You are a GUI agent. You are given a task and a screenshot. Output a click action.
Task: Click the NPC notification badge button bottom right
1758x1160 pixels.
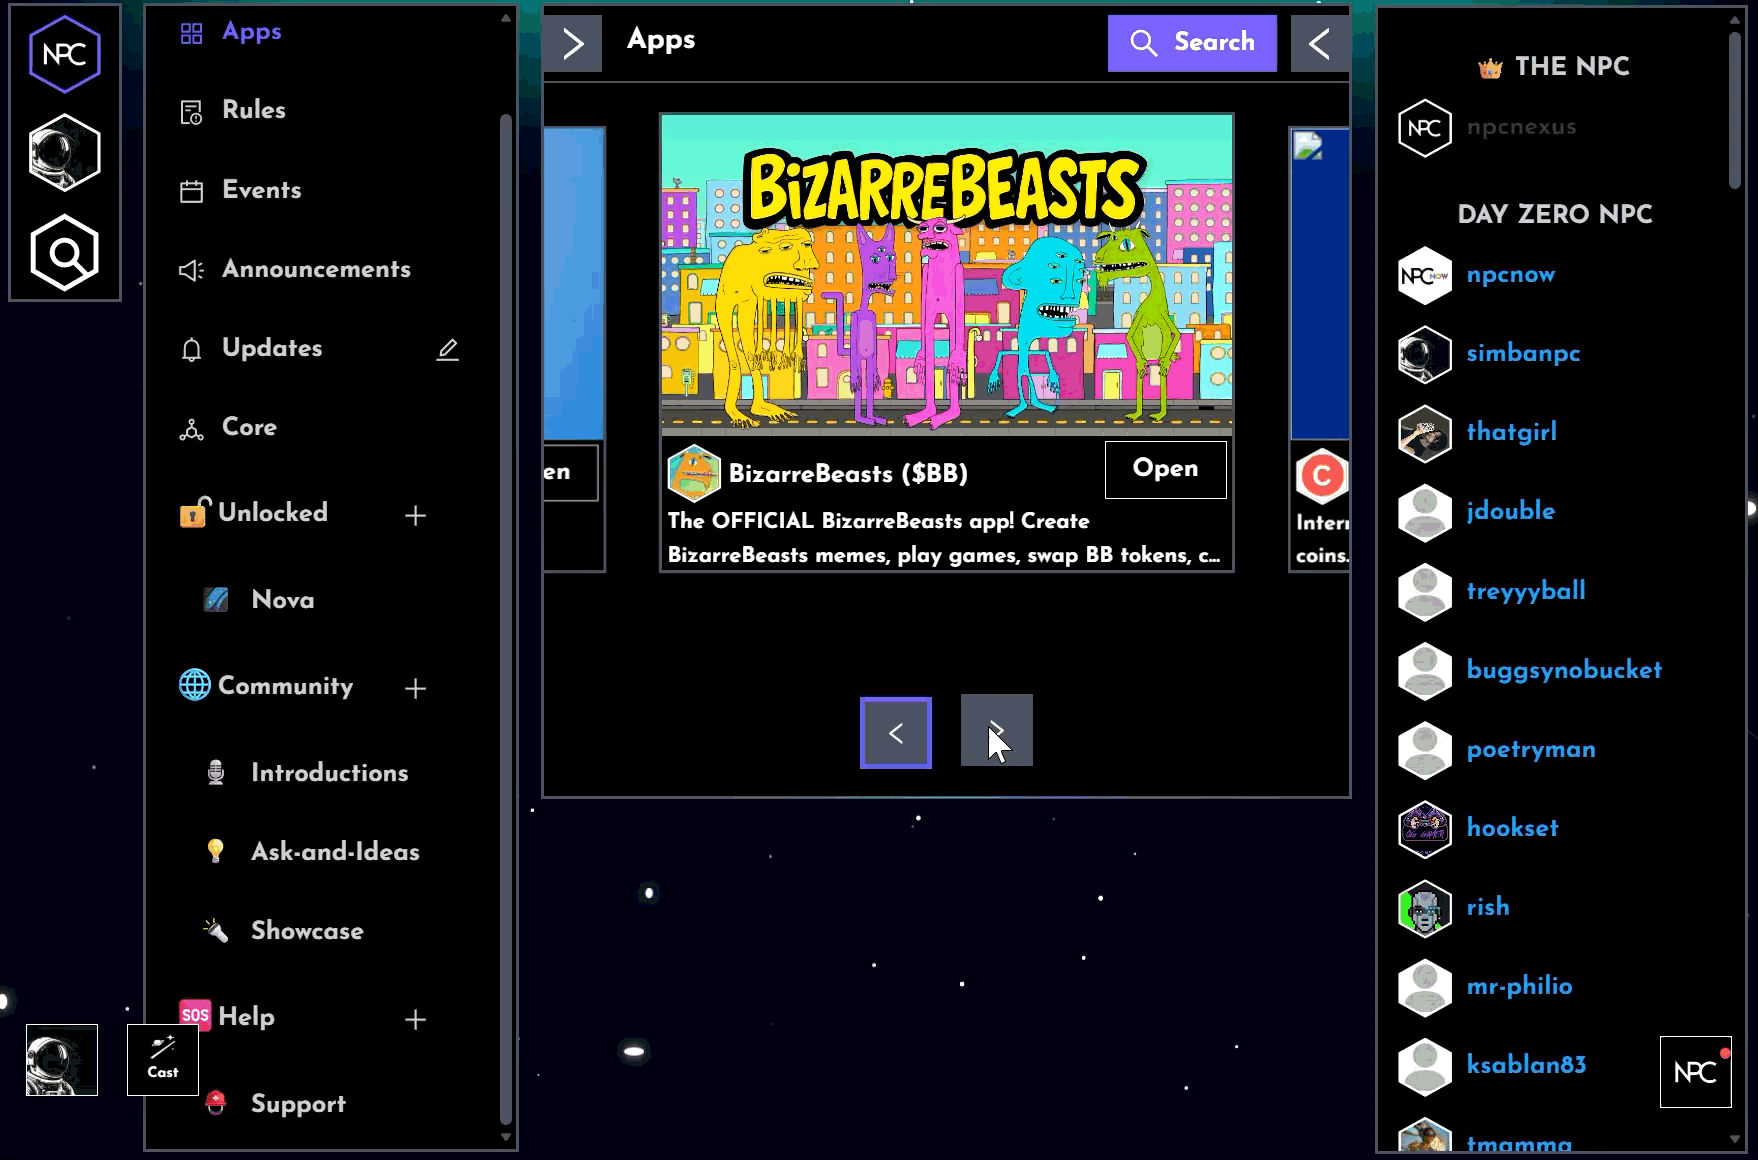point(1695,1072)
